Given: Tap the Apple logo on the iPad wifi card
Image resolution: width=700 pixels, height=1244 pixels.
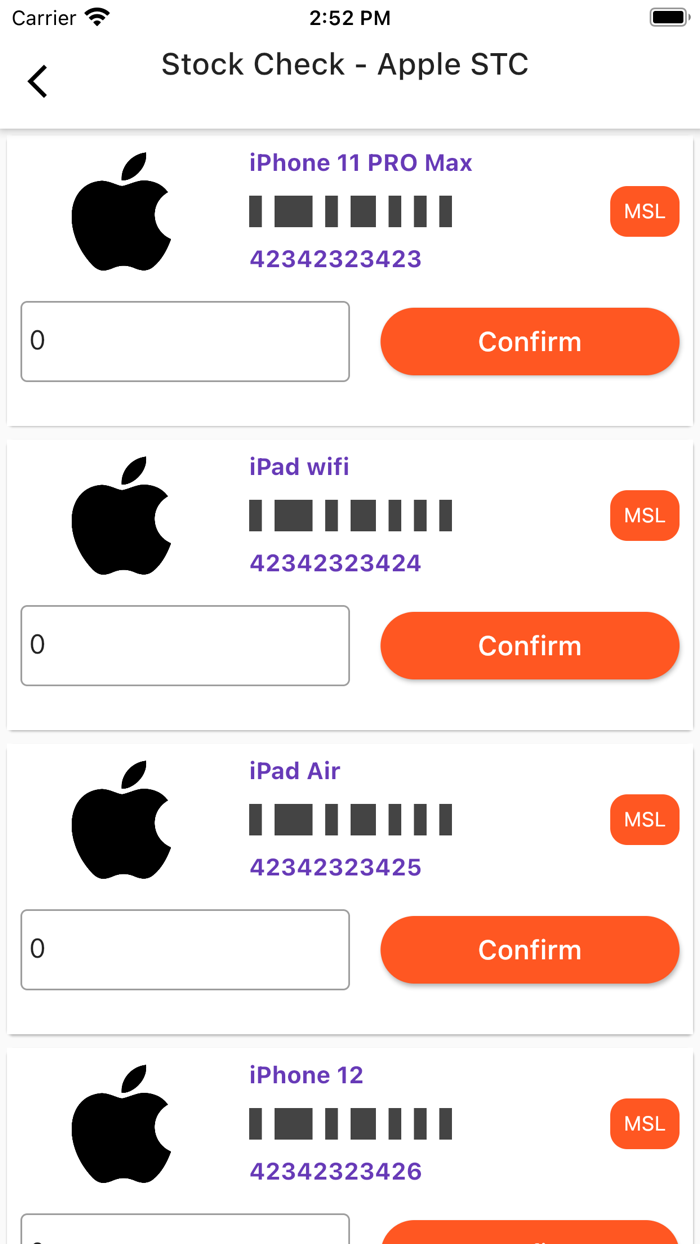Looking at the screenshot, I should (122, 515).
